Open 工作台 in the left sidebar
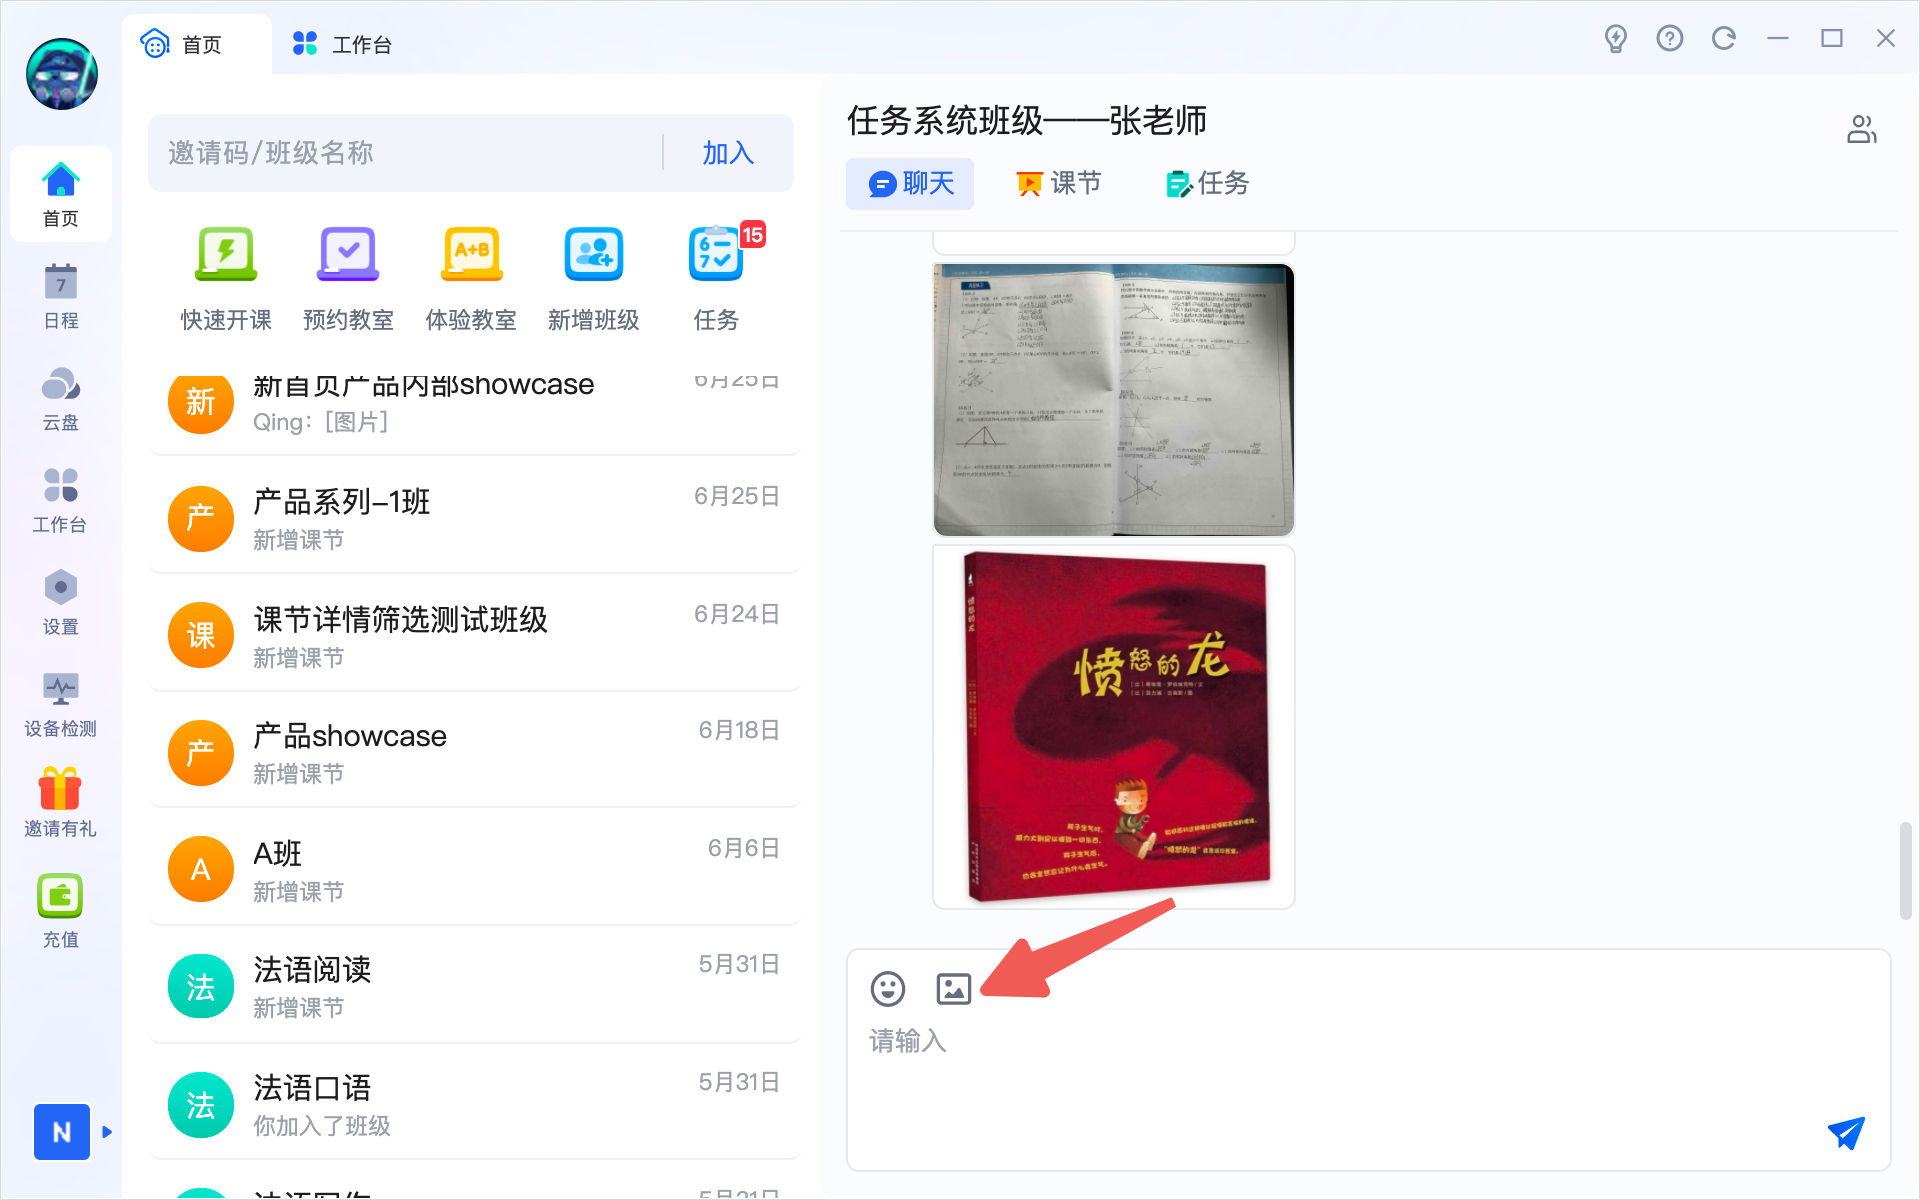This screenshot has height=1200, width=1920. tap(61, 501)
